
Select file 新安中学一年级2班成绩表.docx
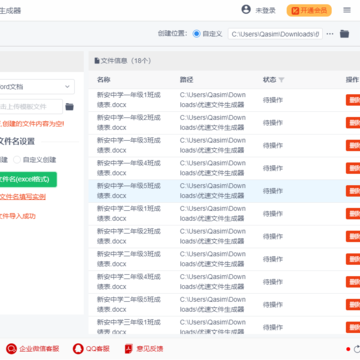coord(129,123)
